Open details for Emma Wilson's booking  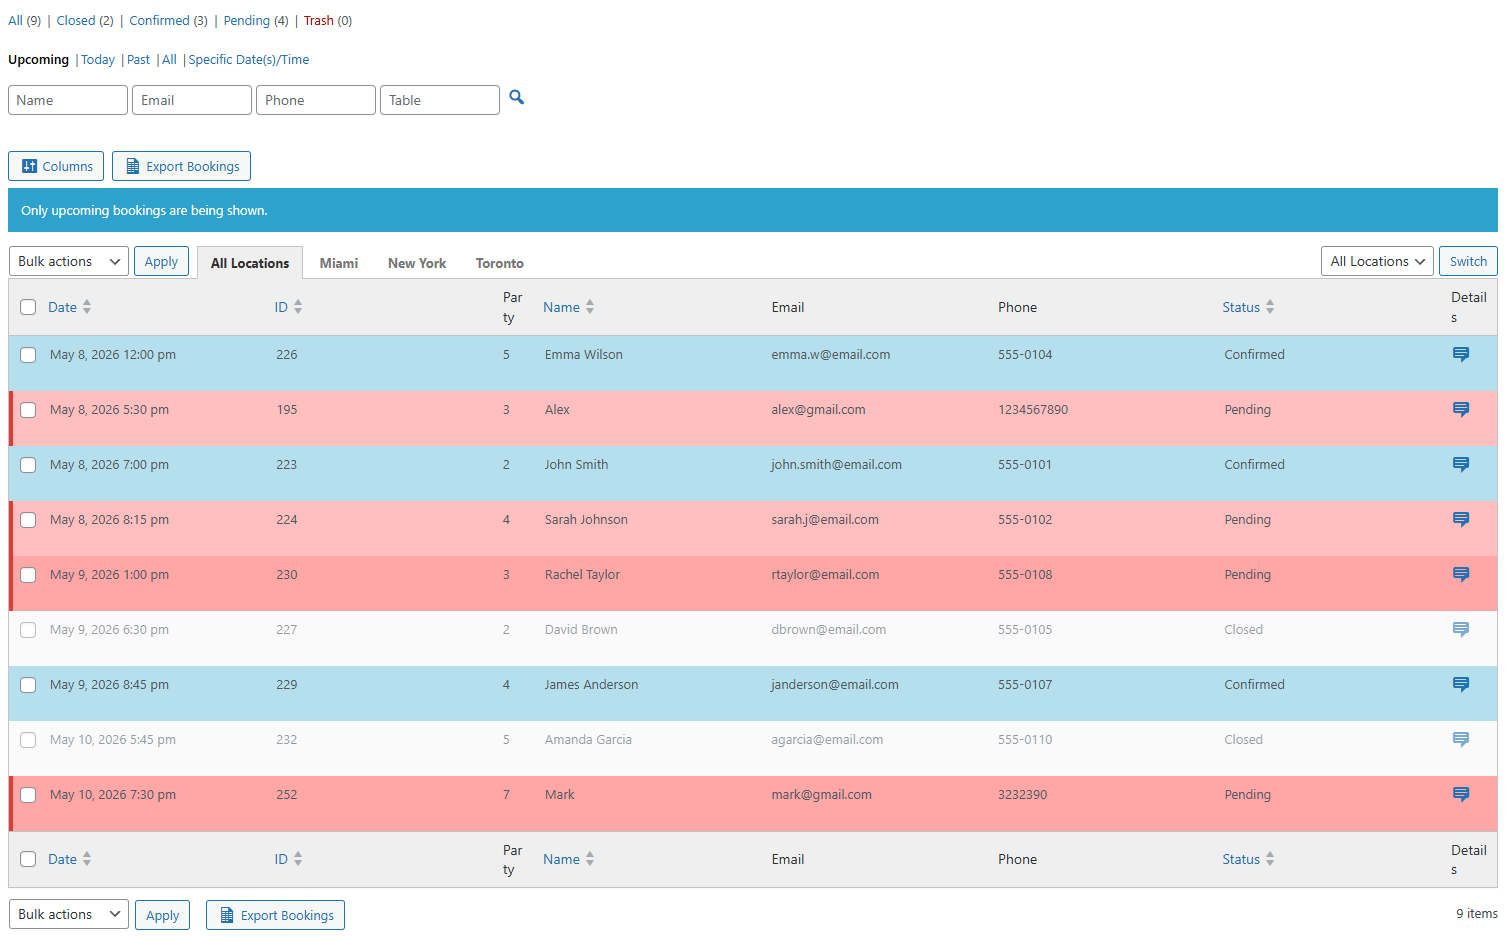[x=1460, y=355]
